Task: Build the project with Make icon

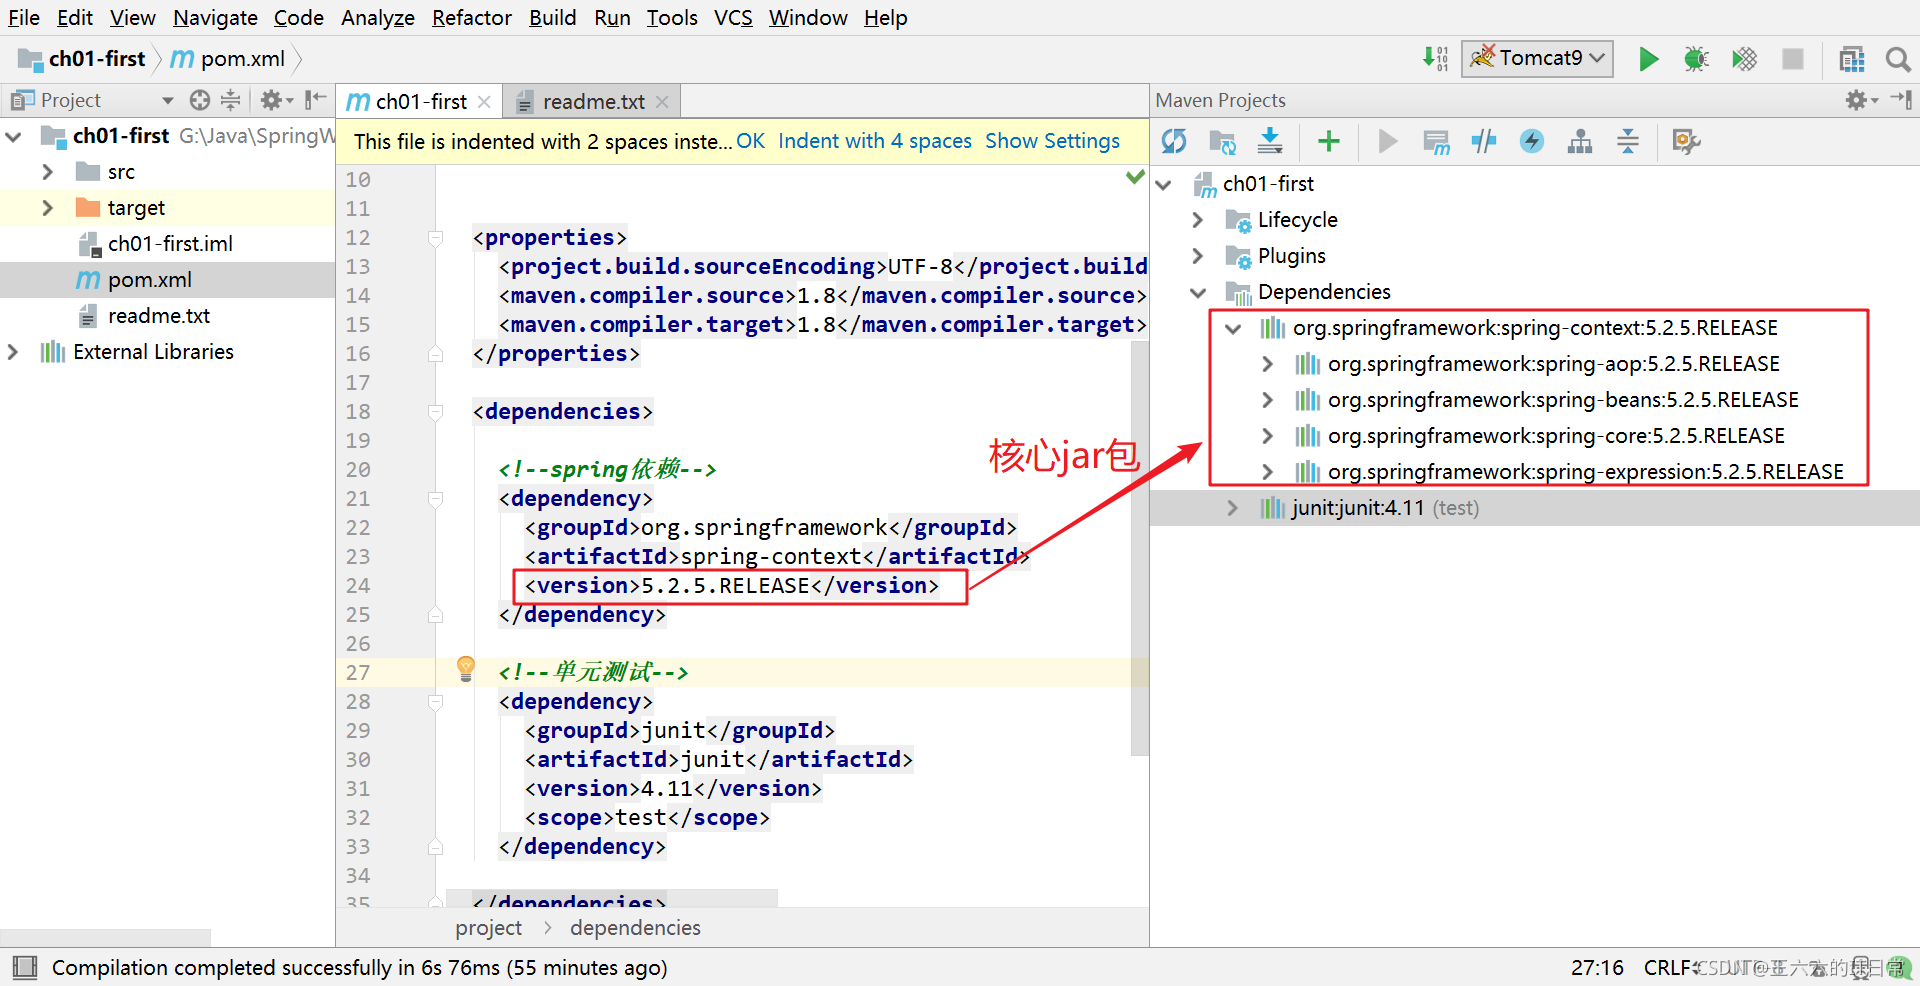Action: pos(1436,59)
